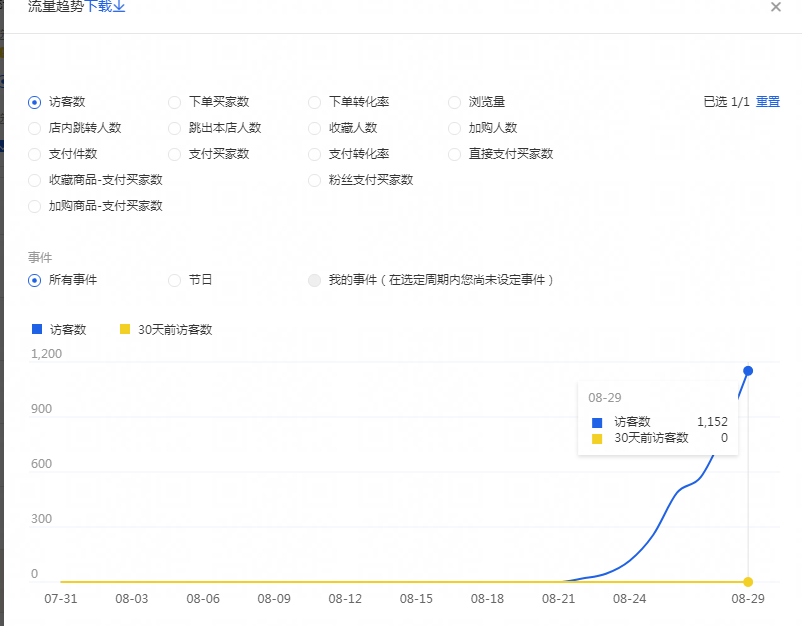
Task: Choose 粉丝支付买家数 metric
Action: 315,180
